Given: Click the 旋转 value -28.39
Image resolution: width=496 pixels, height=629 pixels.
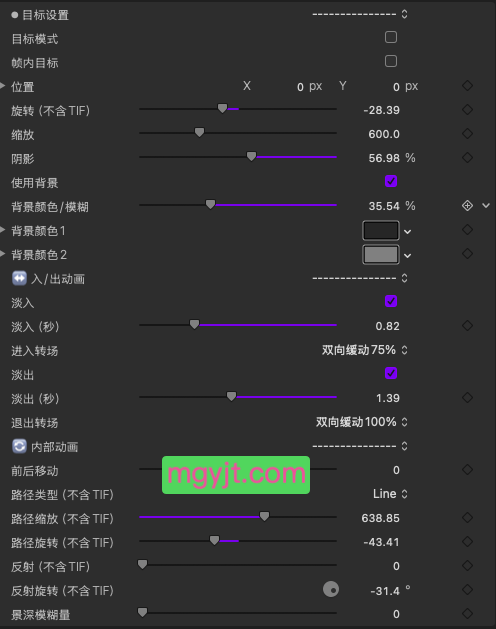Looking at the screenshot, I should click(x=381, y=110).
